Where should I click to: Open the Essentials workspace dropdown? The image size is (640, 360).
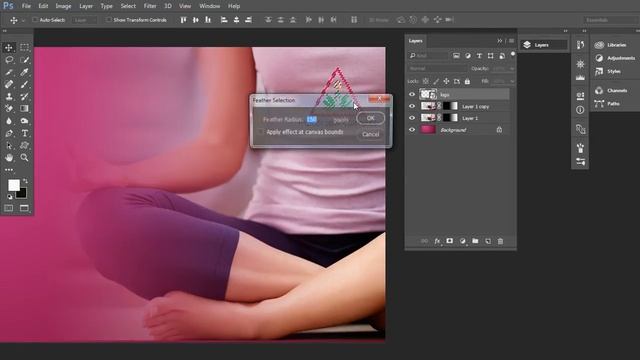point(611,20)
